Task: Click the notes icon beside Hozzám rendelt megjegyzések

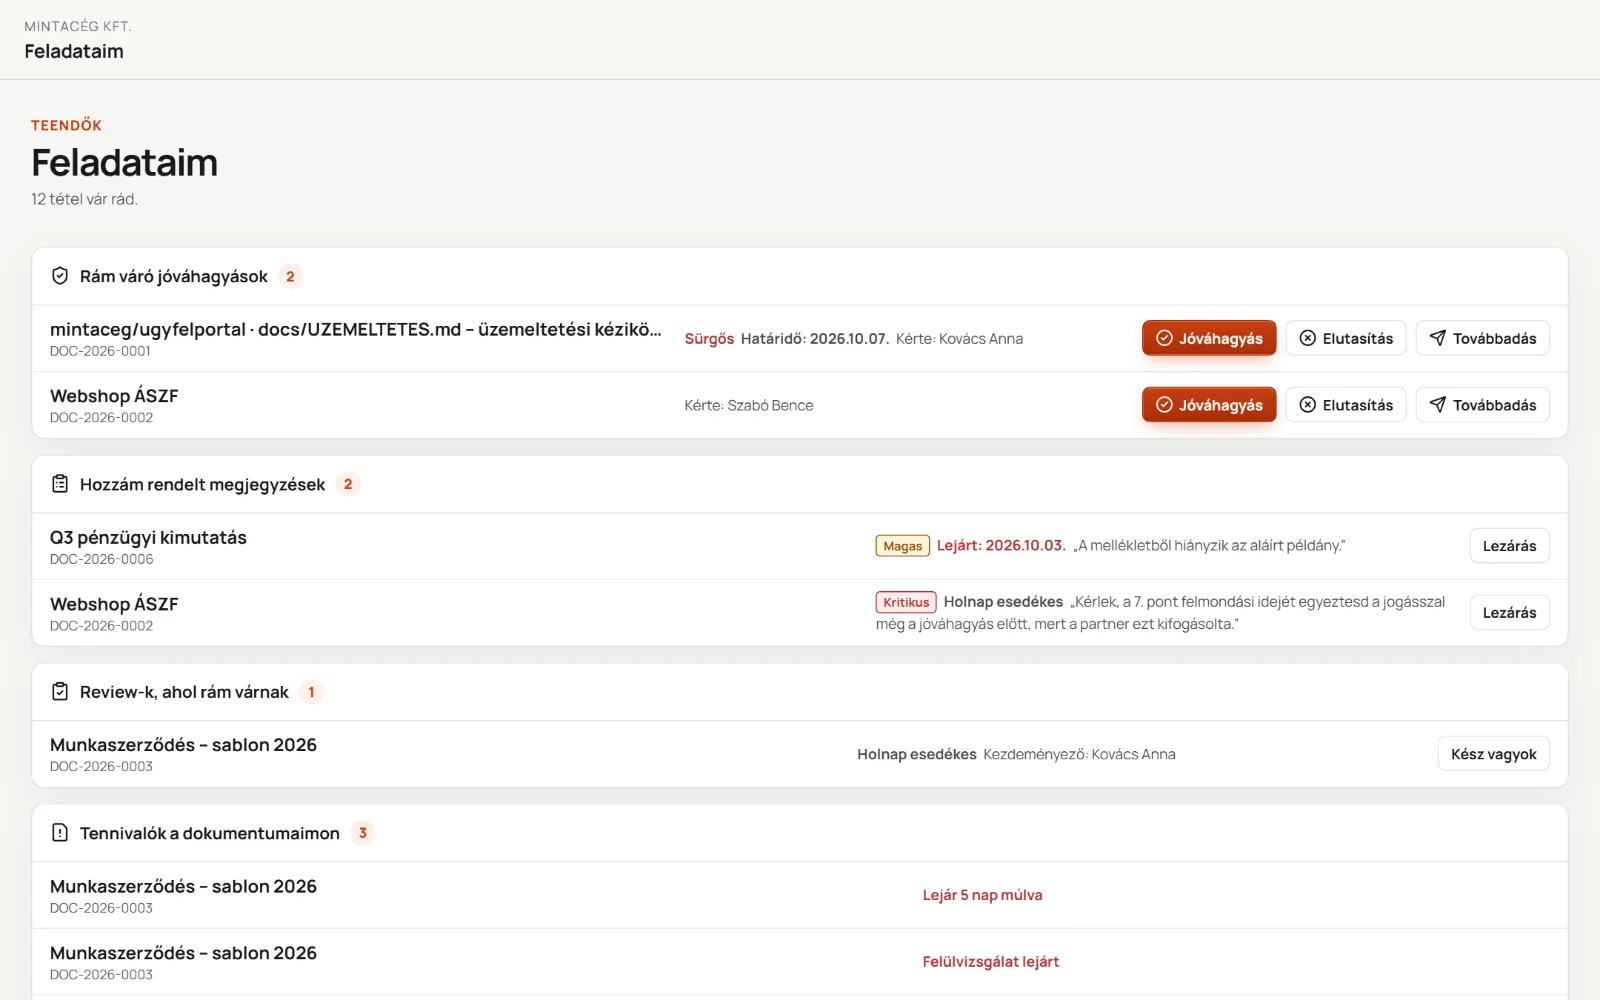Action: click(60, 484)
